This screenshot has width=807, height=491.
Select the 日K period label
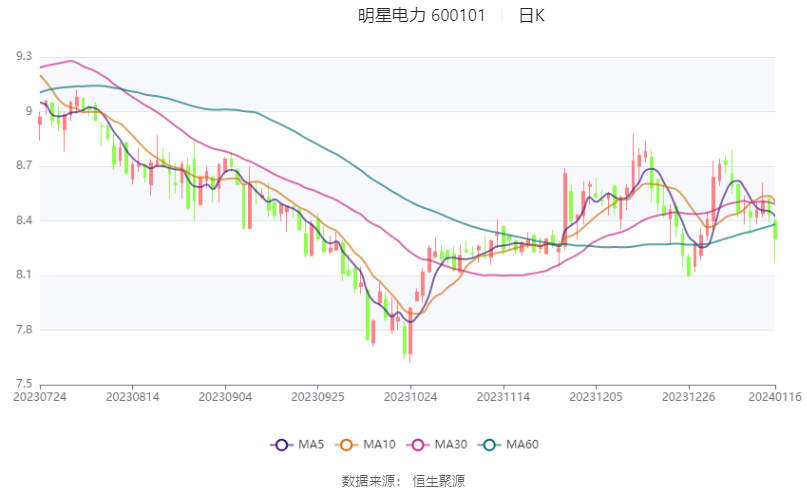531,15
